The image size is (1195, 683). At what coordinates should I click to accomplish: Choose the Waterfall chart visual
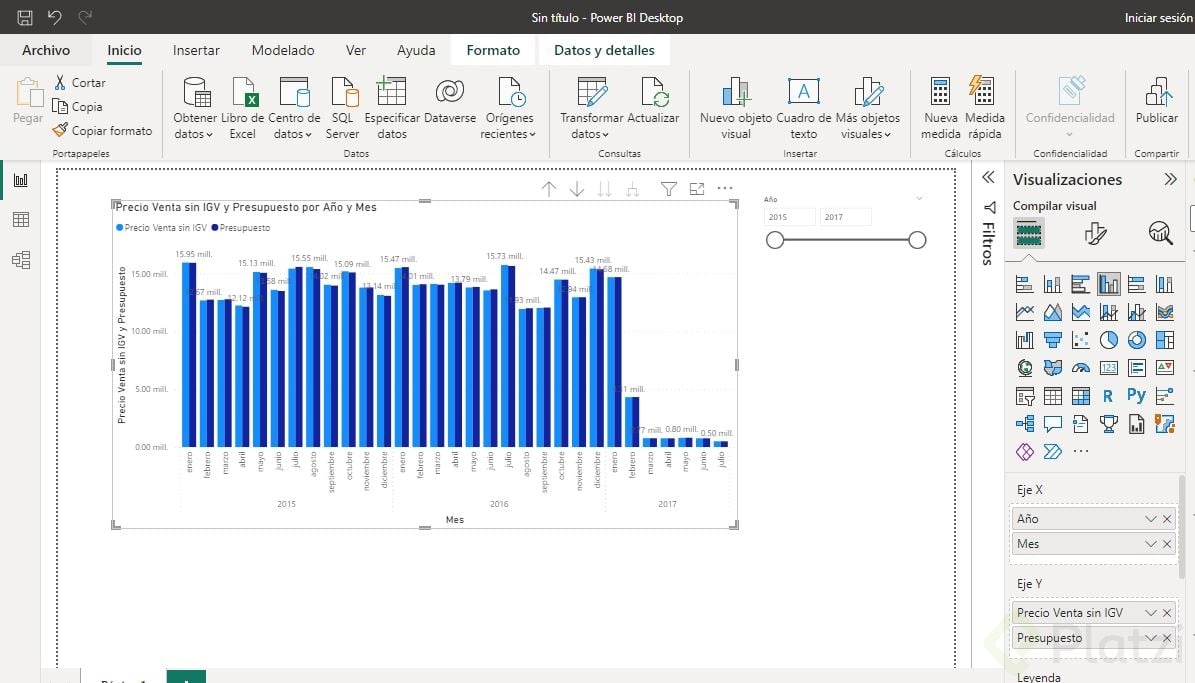[1024, 340]
